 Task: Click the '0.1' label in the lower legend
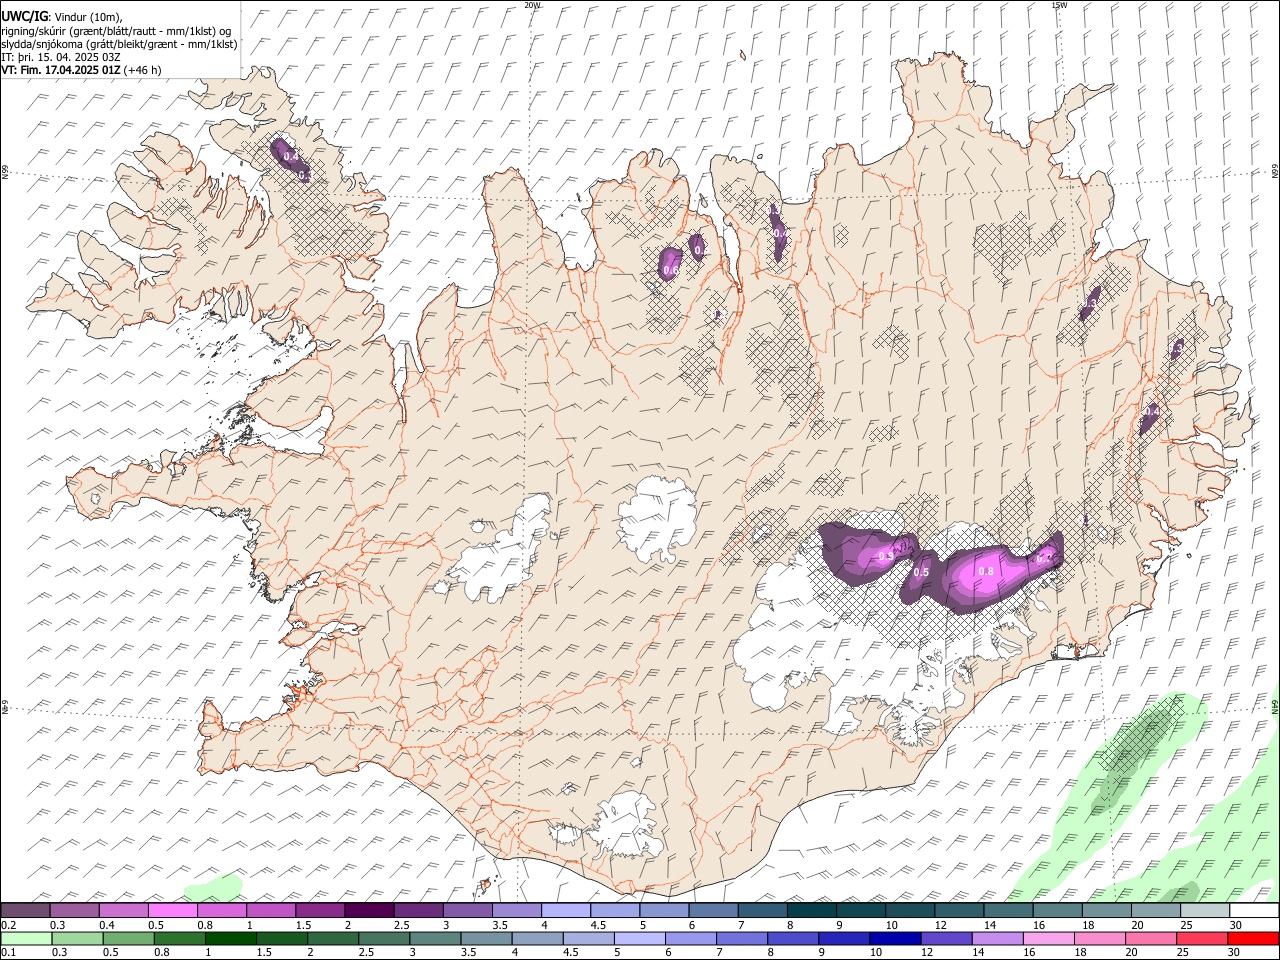(8, 953)
